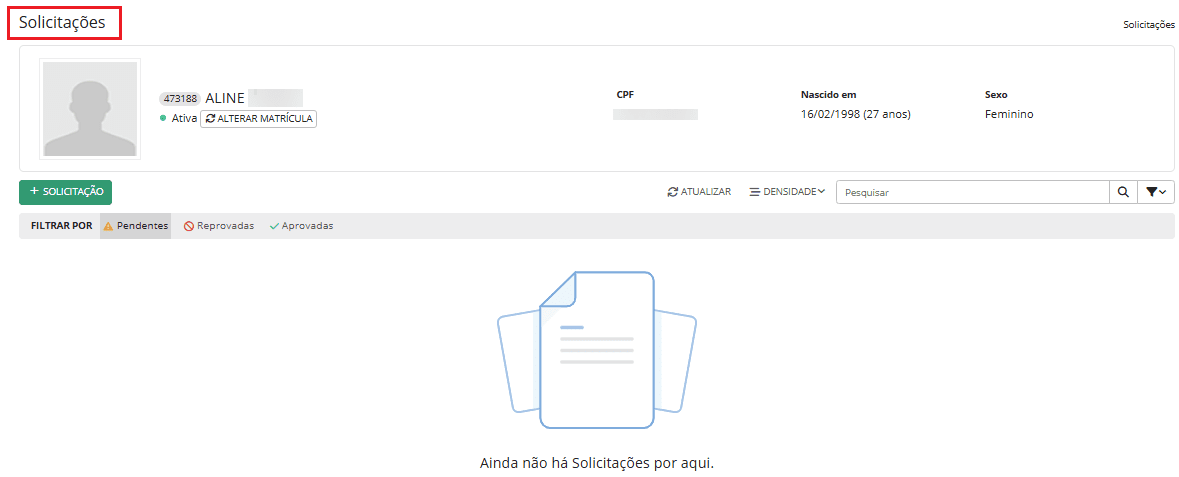The height and width of the screenshot is (477, 1179).
Task: Refresh the list with ATUALIZAR
Action: [699, 192]
